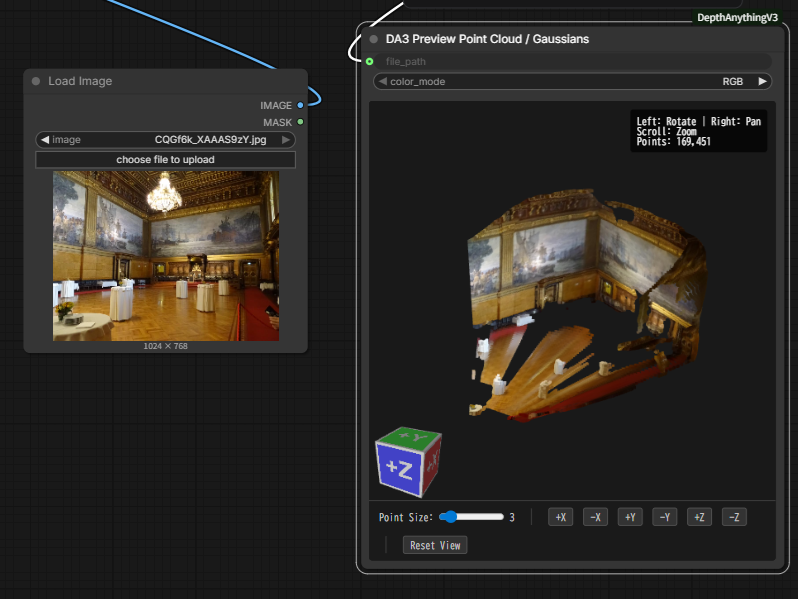
Task: Click the Load Image collapse dot
Action: [x=36, y=81]
